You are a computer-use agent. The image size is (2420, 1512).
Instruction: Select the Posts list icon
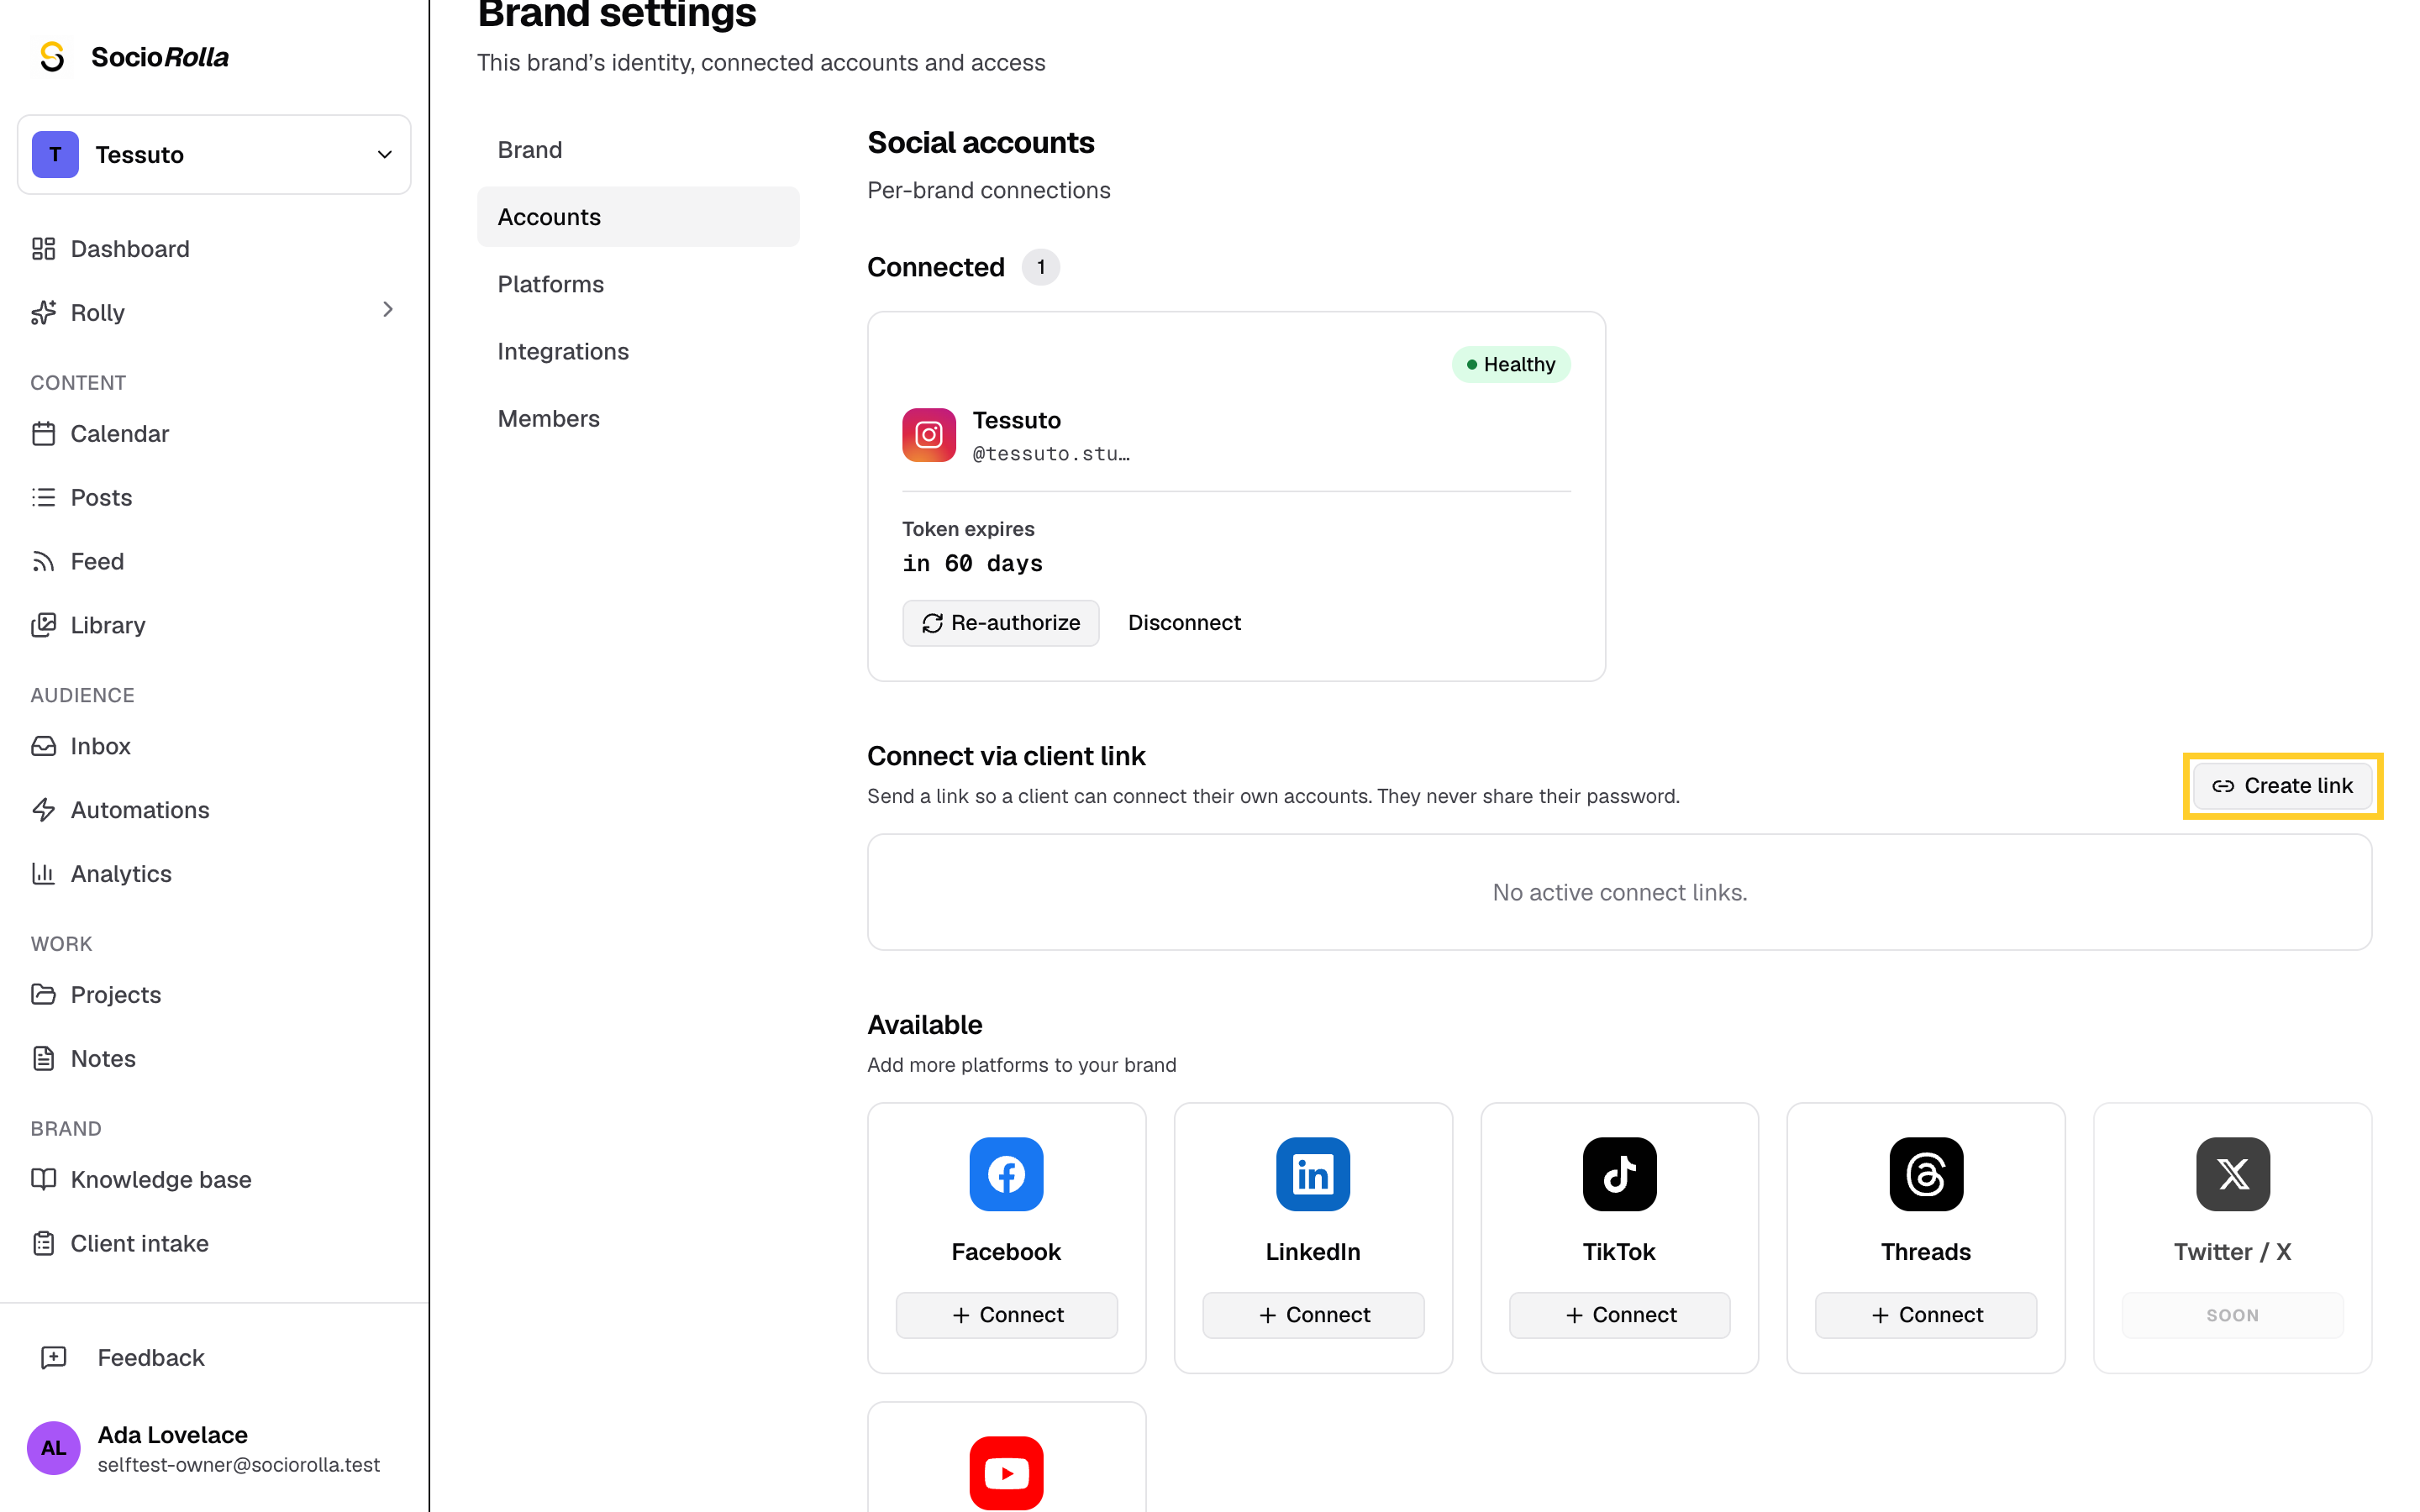coord(43,497)
